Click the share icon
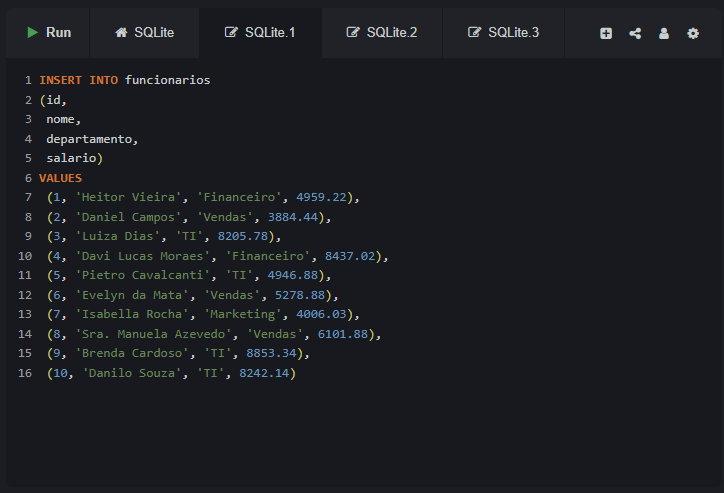The width and height of the screenshot is (724, 493). point(635,33)
